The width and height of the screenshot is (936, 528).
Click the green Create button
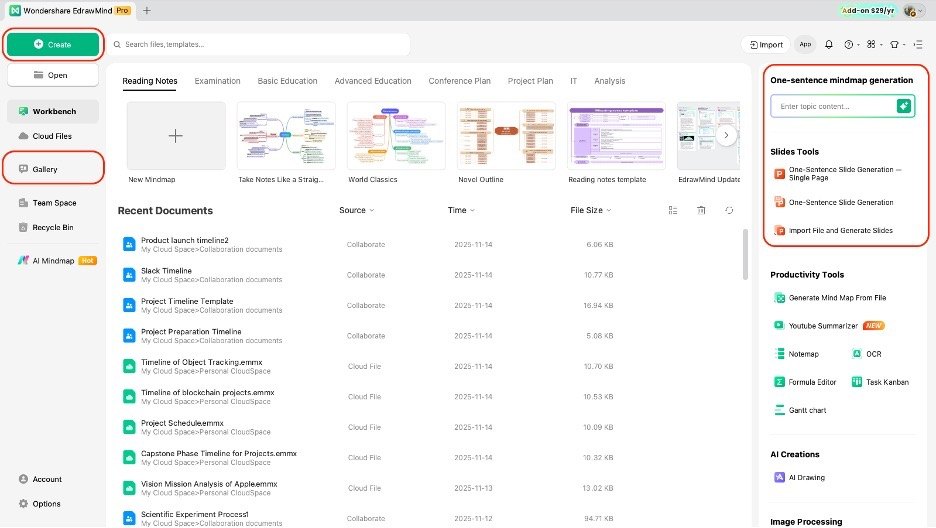point(53,44)
